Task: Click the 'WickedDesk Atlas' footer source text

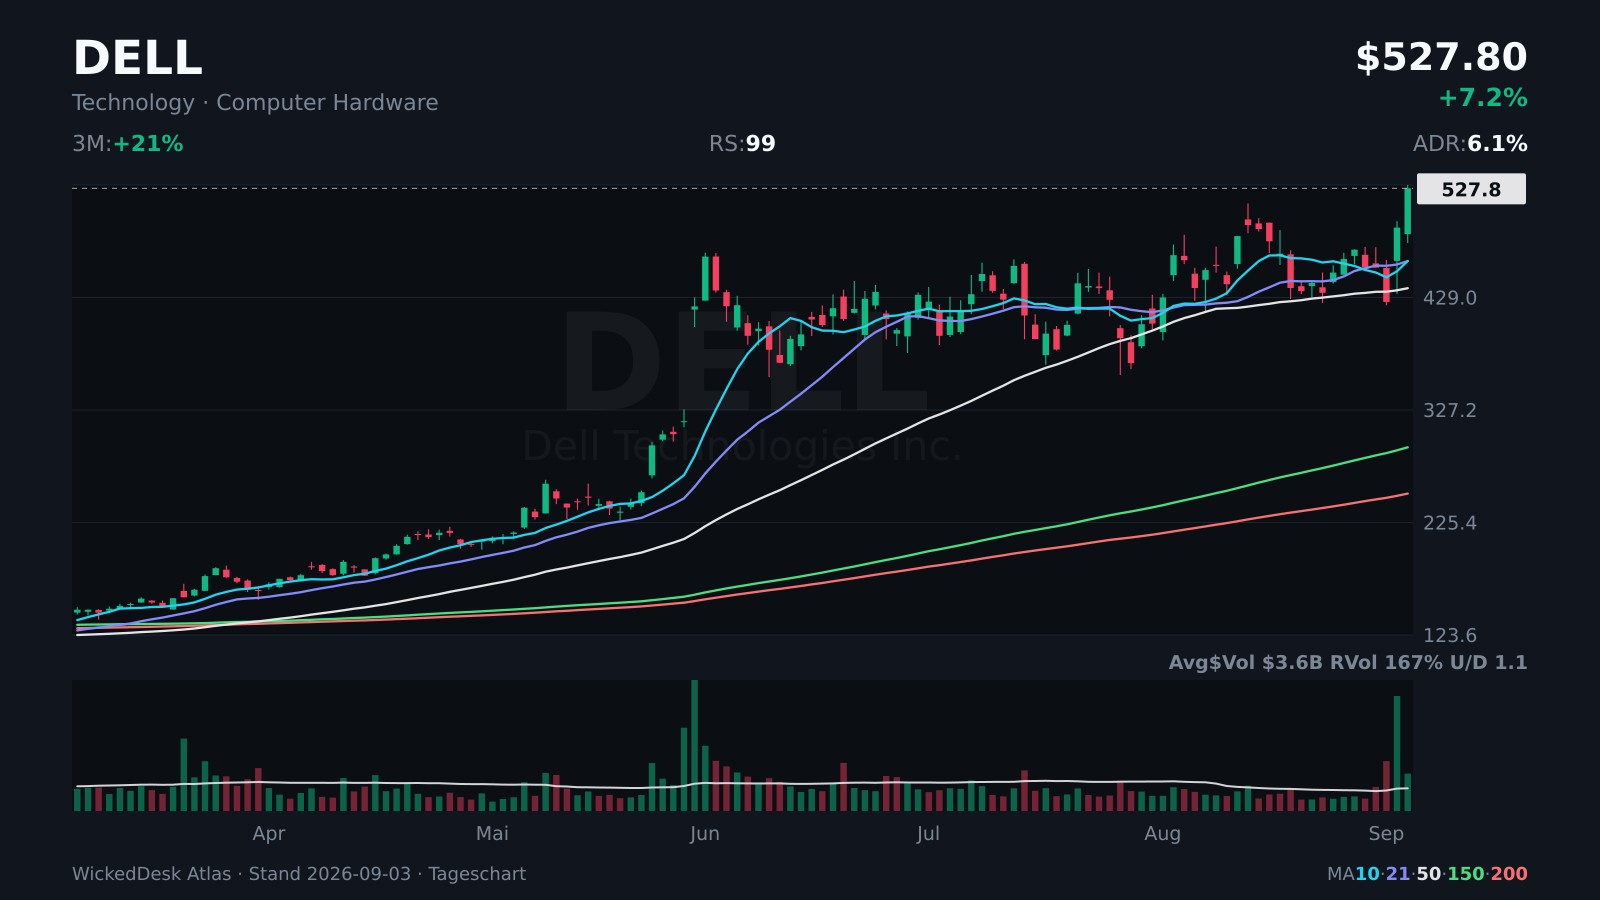Action: click(151, 874)
